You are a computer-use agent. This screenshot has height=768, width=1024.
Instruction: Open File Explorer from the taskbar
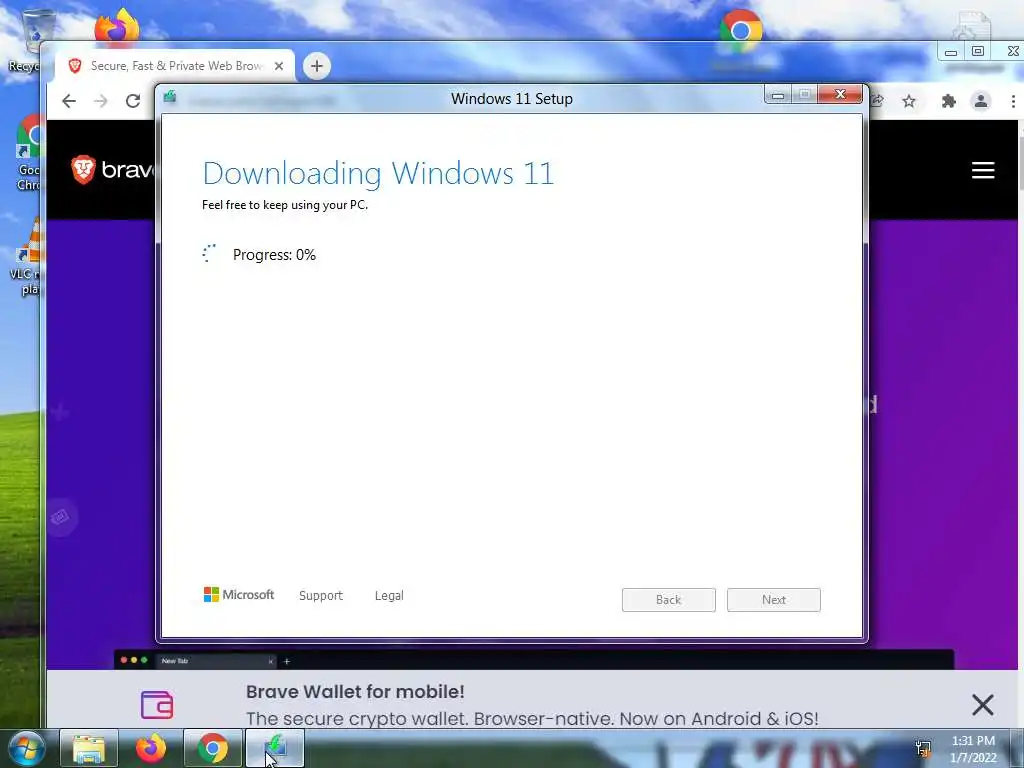coord(89,749)
